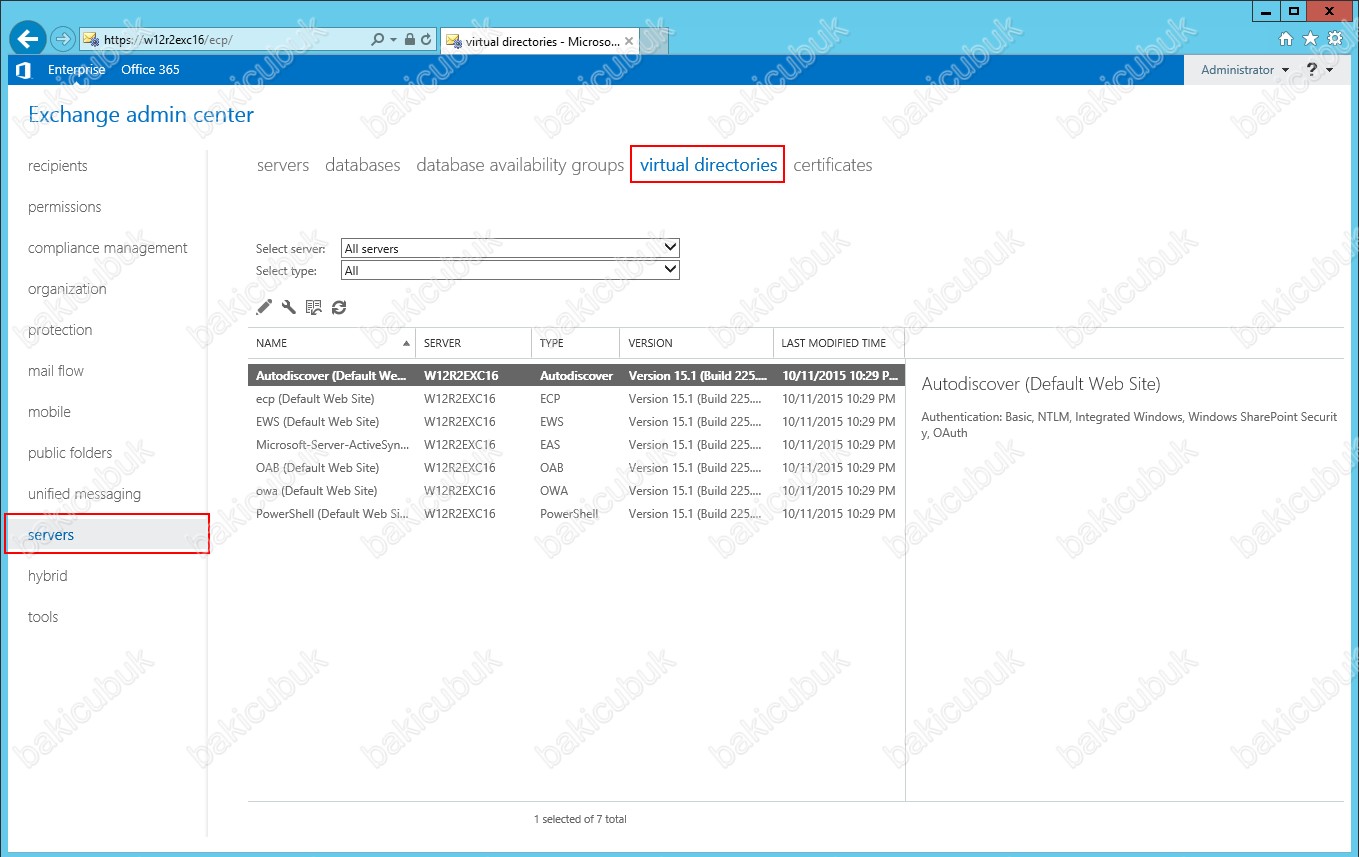Screen dimensions: 1359x857
Task: Open protection in the left navigation
Action: [x=60, y=330]
